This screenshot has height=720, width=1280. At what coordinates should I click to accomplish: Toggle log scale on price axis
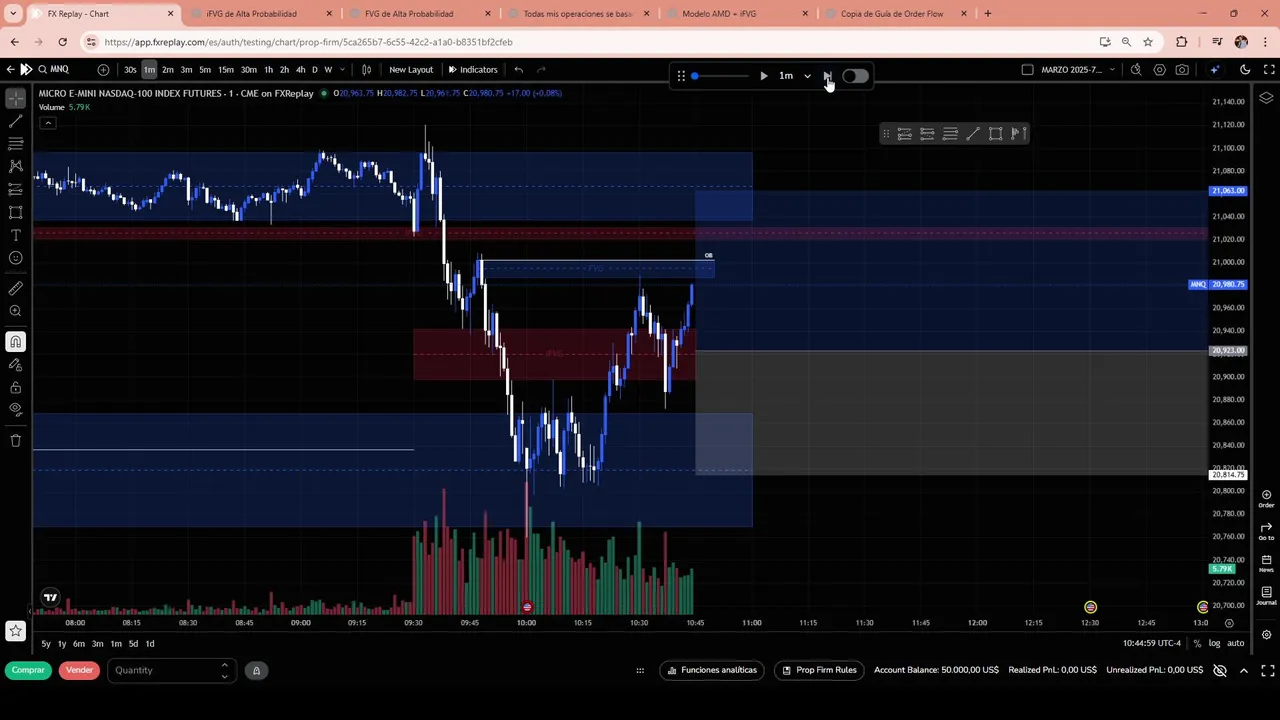point(1214,644)
